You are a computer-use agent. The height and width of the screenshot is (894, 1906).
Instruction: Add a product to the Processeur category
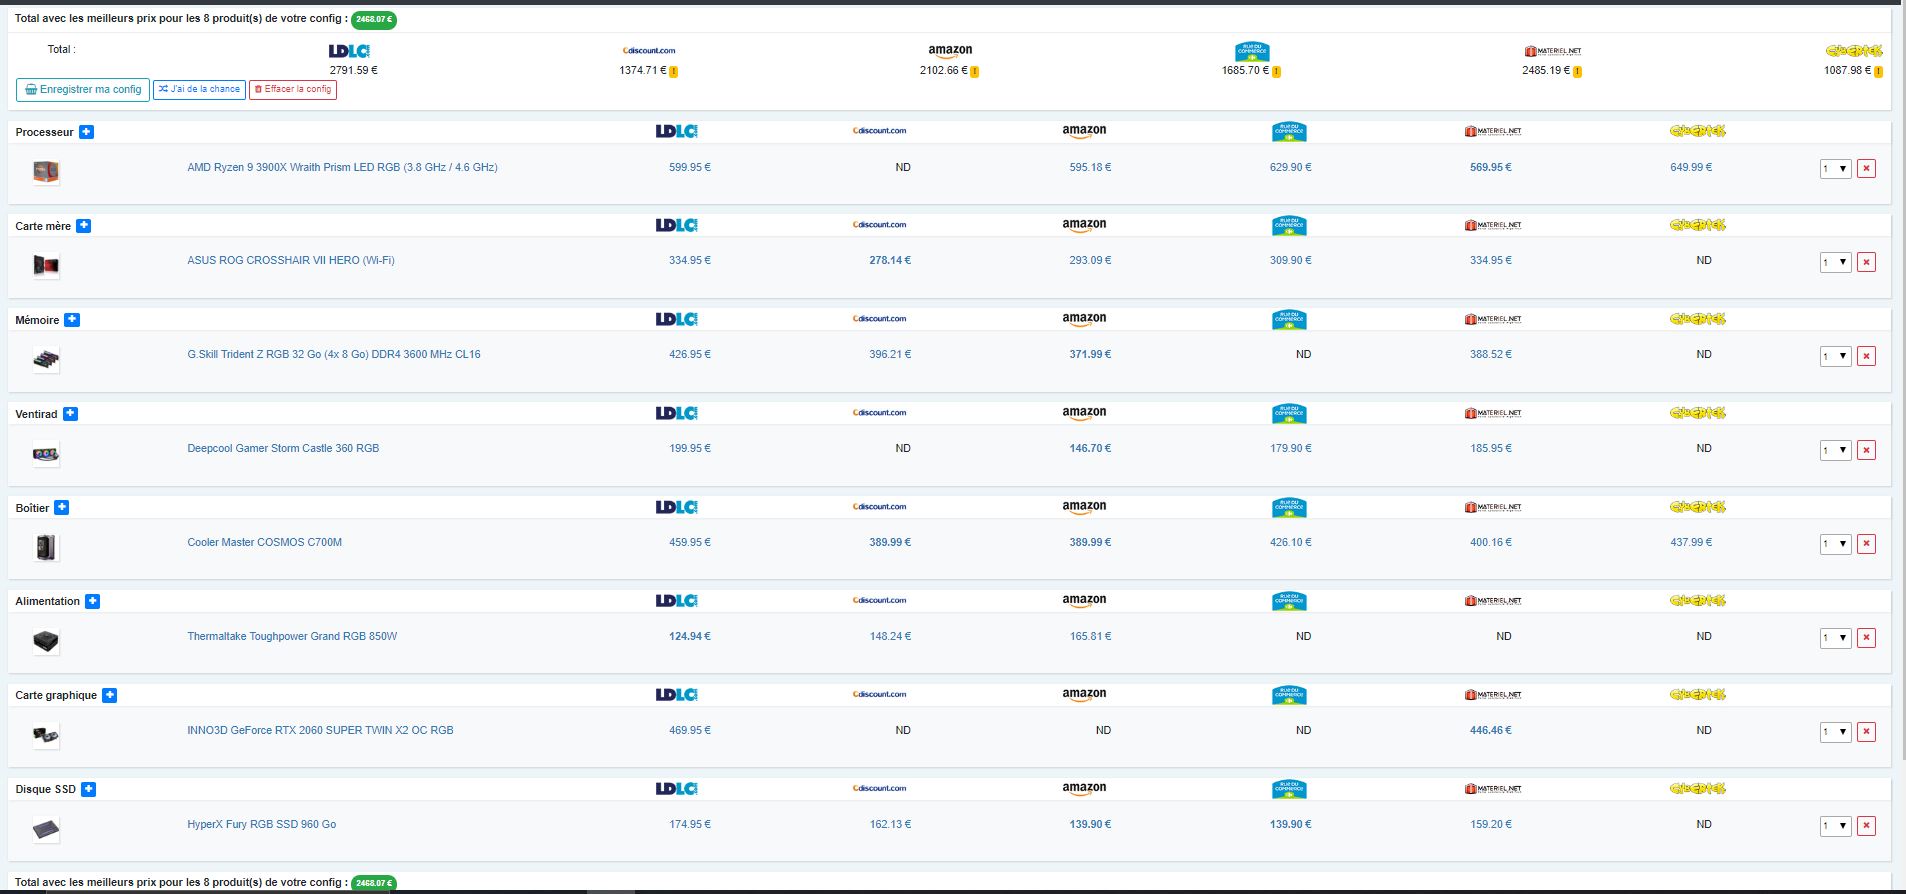coord(87,132)
